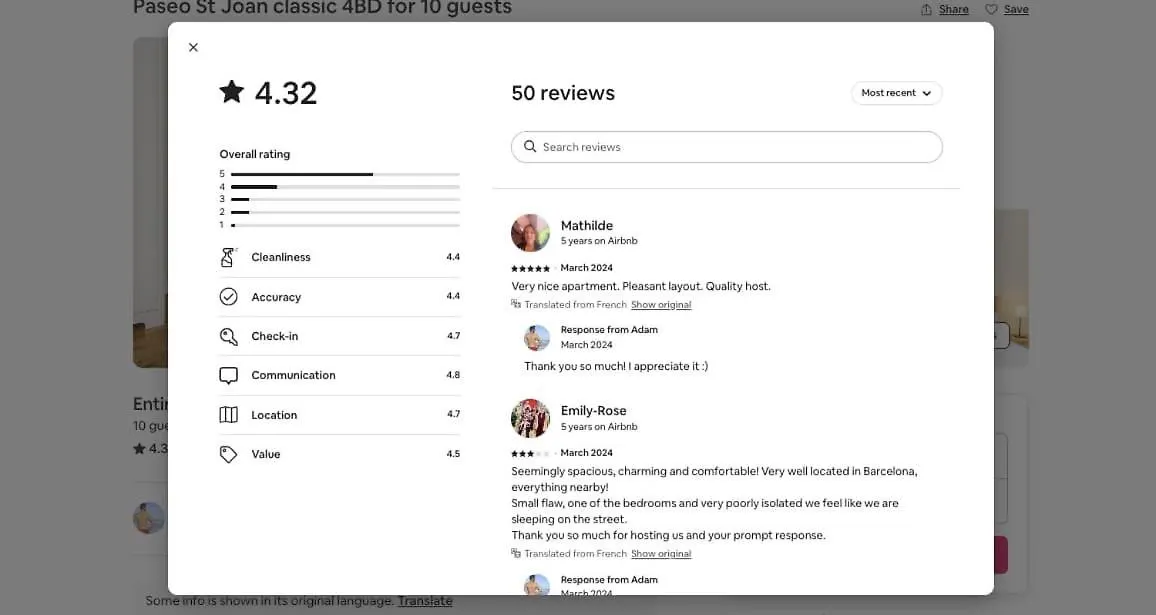Open Emily-Rose's profile photo

(530, 418)
